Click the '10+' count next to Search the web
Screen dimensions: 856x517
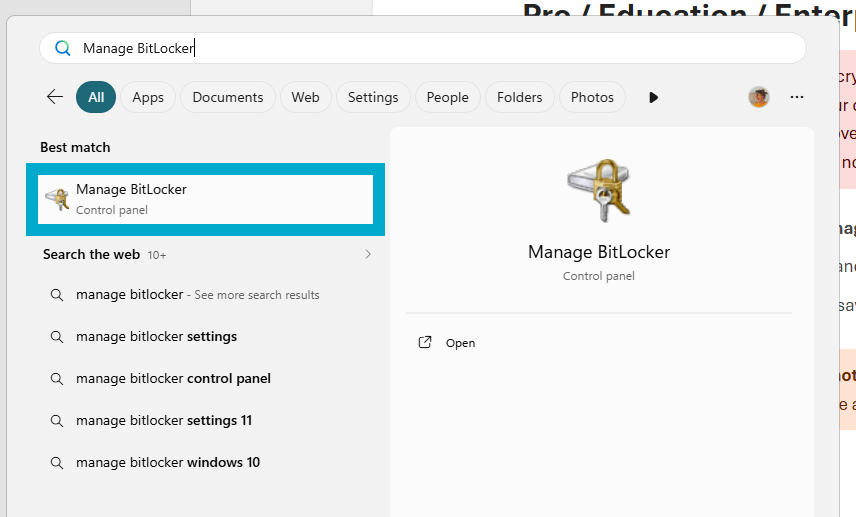[x=157, y=255]
